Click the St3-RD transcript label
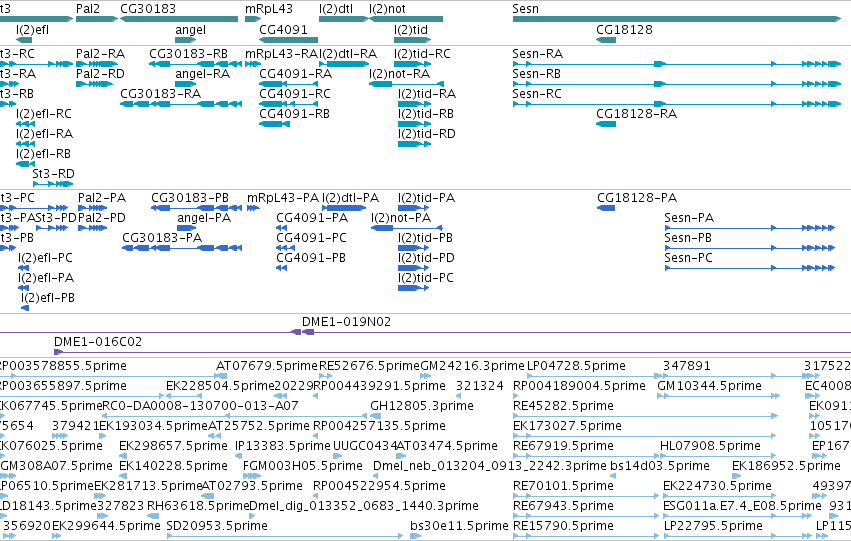The image size is (851, 541). (53, 174)
